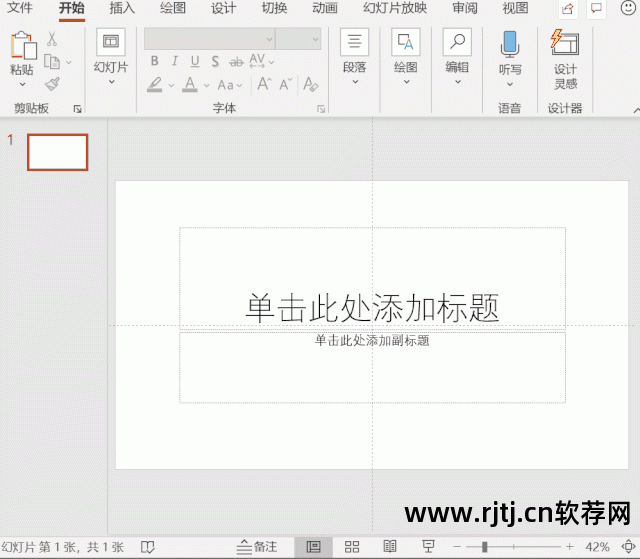Adjust the zoom slider handle
The height and width of the screenshot is (559, 640).
click(484, 547)
